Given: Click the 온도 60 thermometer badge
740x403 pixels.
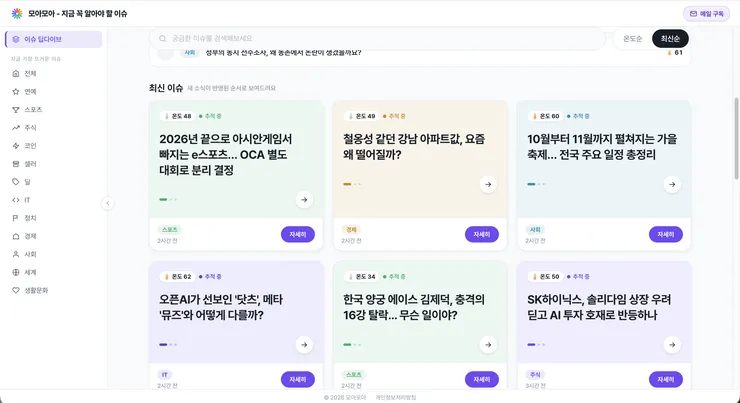Looking at the screenshot, I should click(x=546, y=116).
